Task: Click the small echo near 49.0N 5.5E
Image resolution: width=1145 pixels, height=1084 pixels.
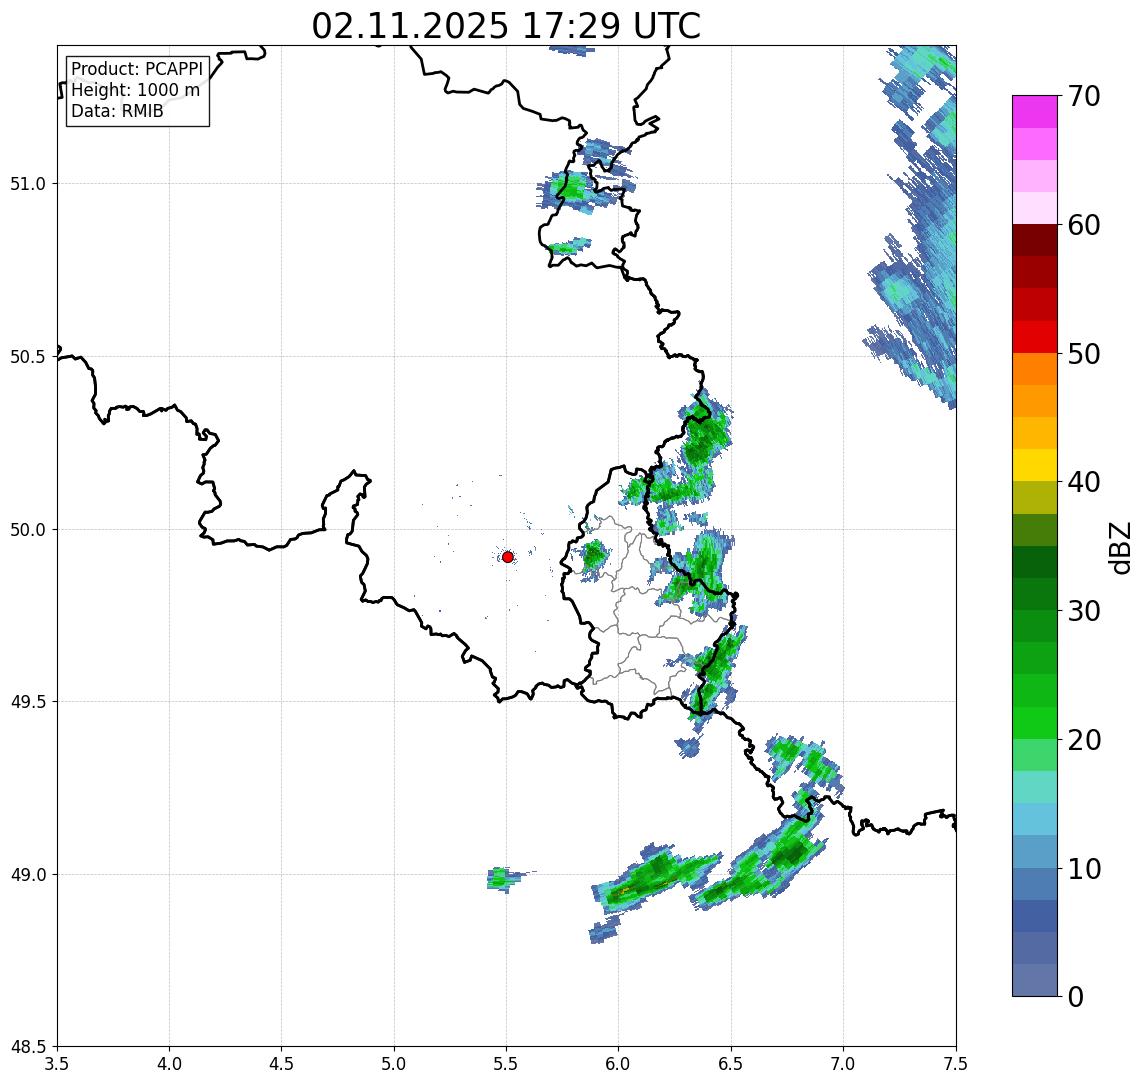Action: click(504, 878)
